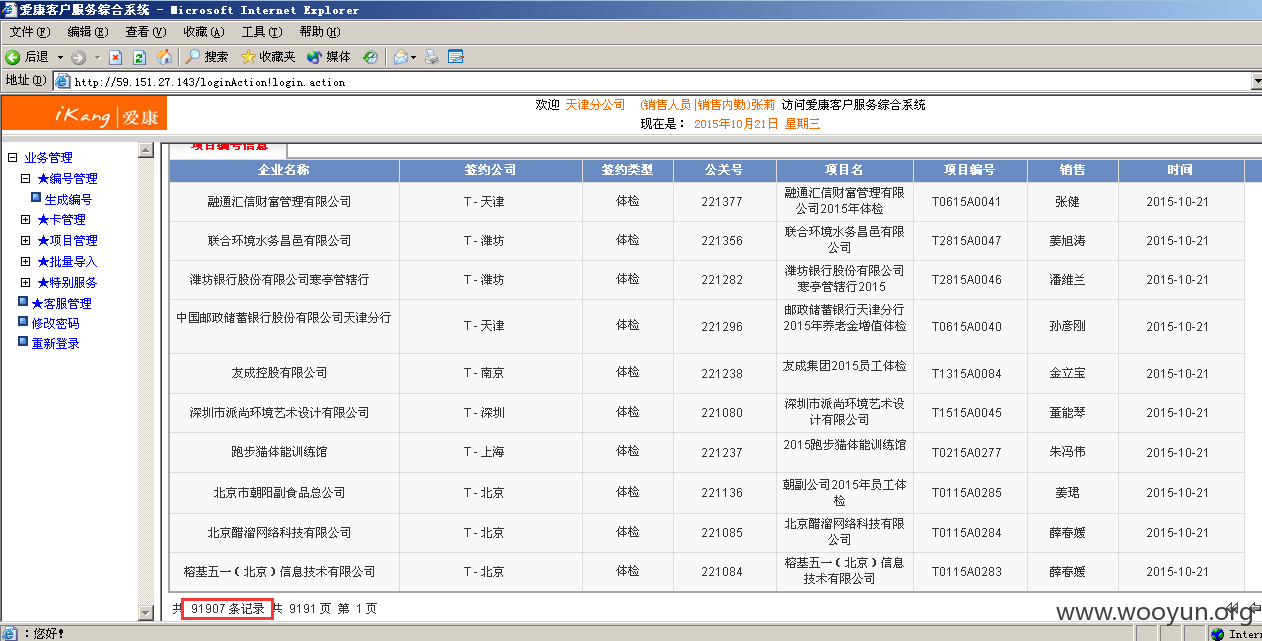This screenshot has width=1262, height=641.
Task: Click the 企业名称 column header
Action: (x=284, y=170)
